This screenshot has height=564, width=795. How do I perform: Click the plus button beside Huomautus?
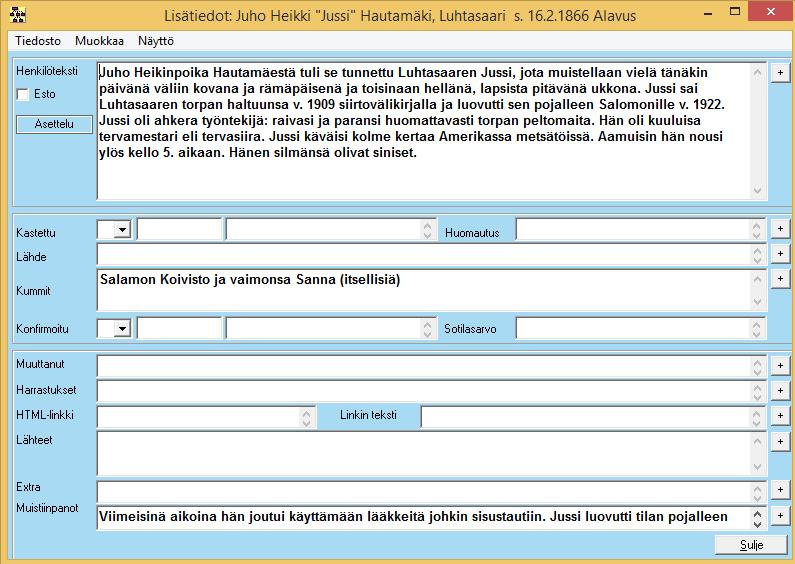click(x=780, y=229)
